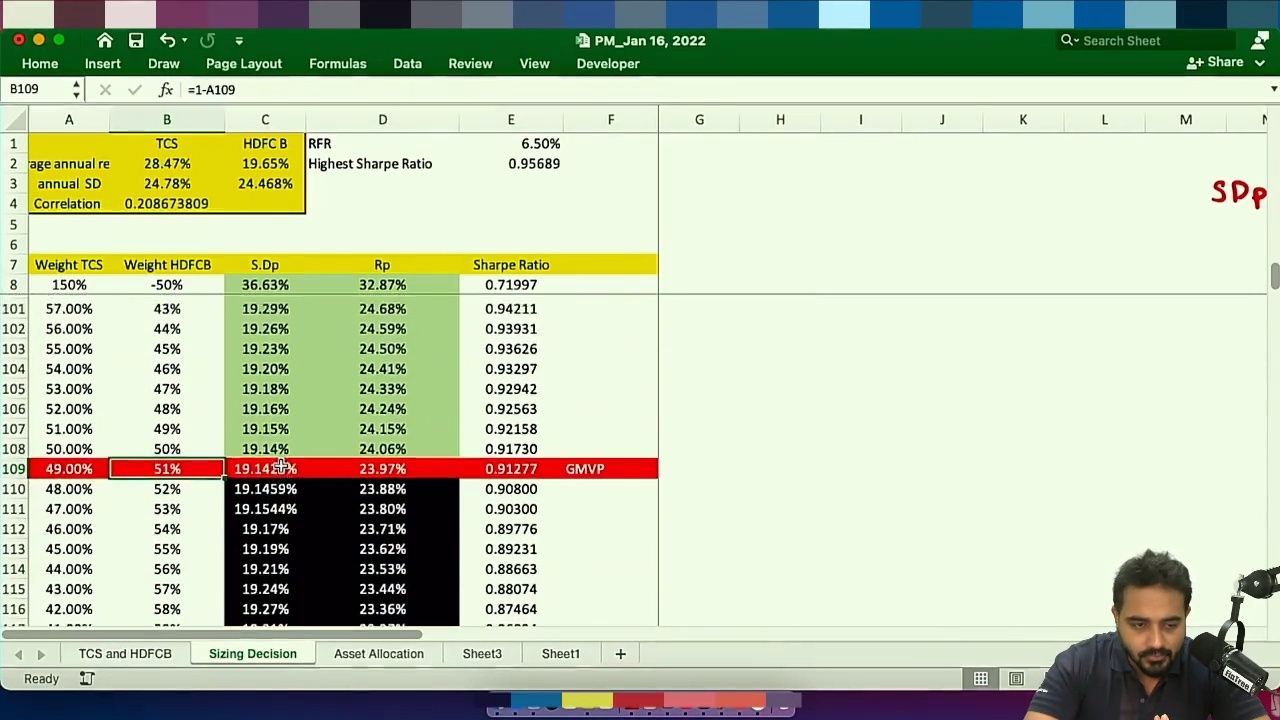Select cell 19.1459% in row 110
Image resolution: width=1280 pixels, height=720 pixels.
click(x=265, y=489)
